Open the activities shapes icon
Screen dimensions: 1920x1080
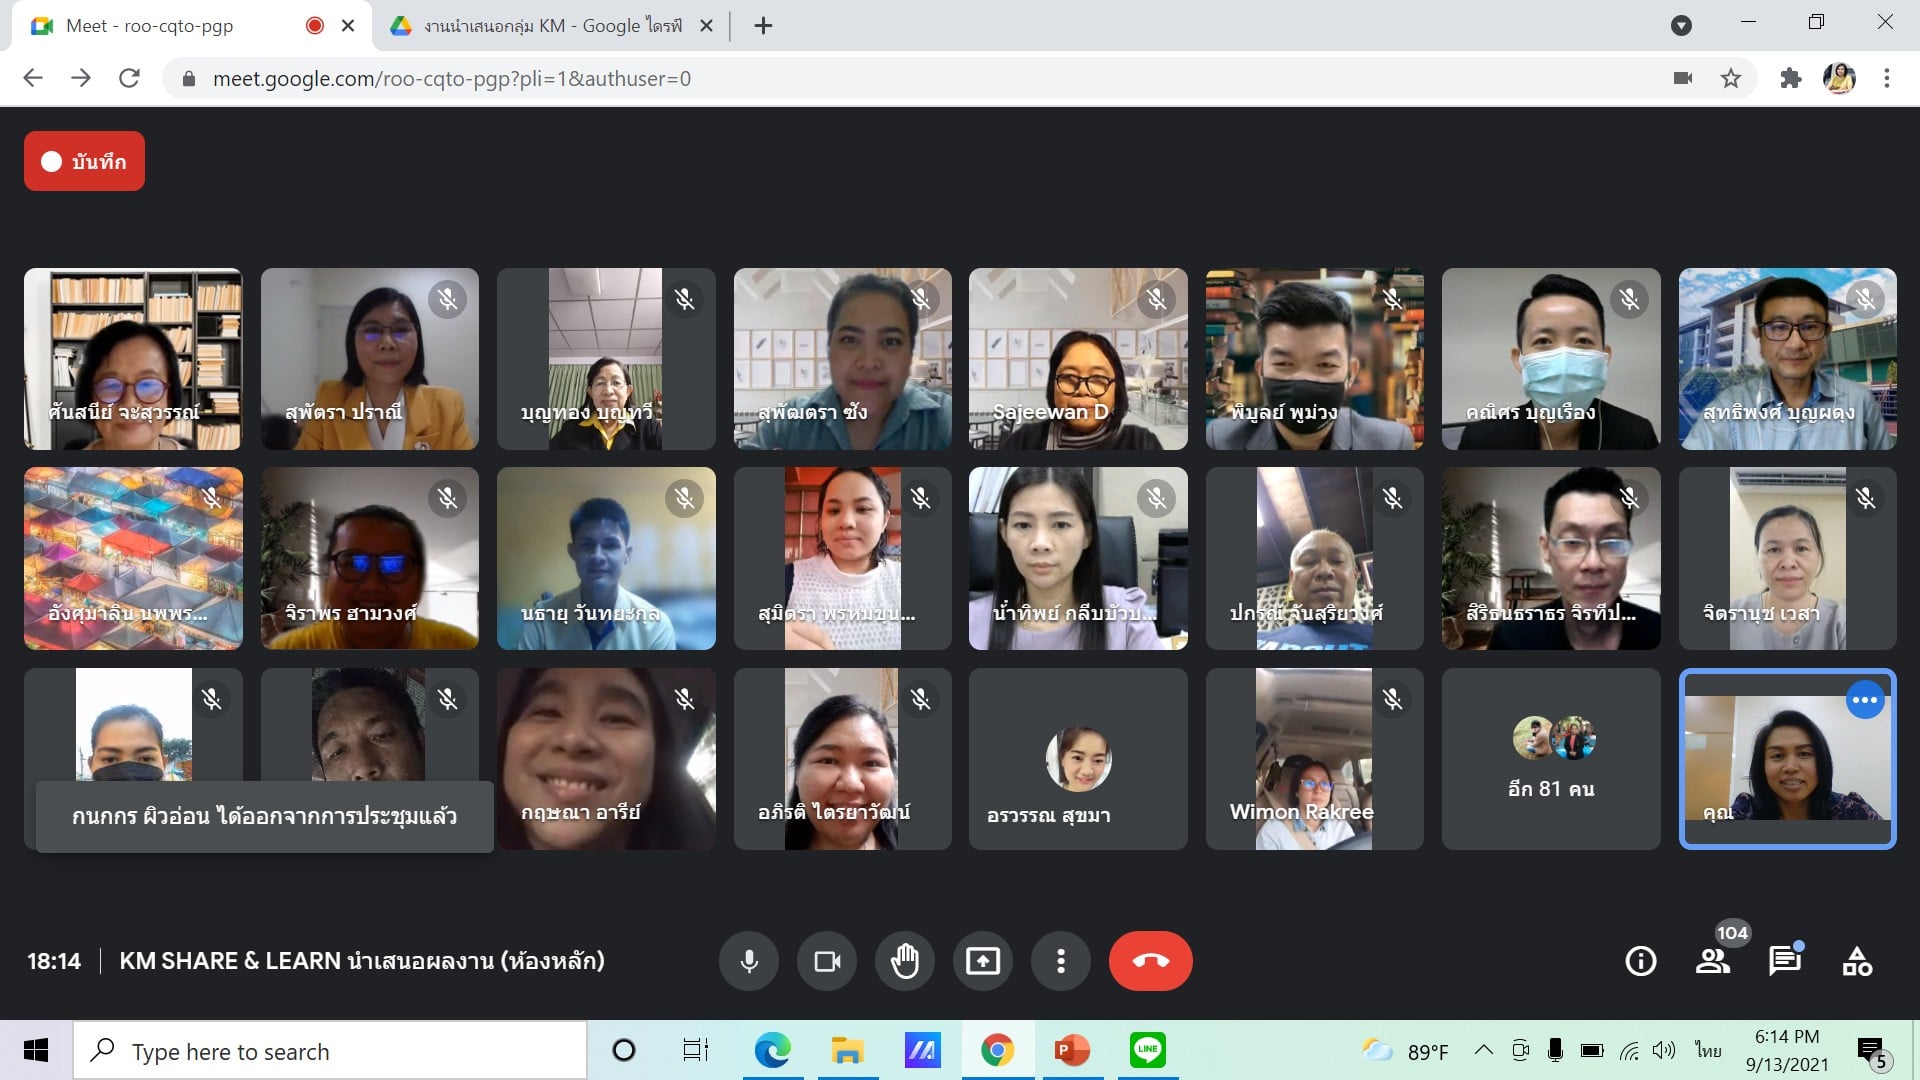tap(1857, 961)
